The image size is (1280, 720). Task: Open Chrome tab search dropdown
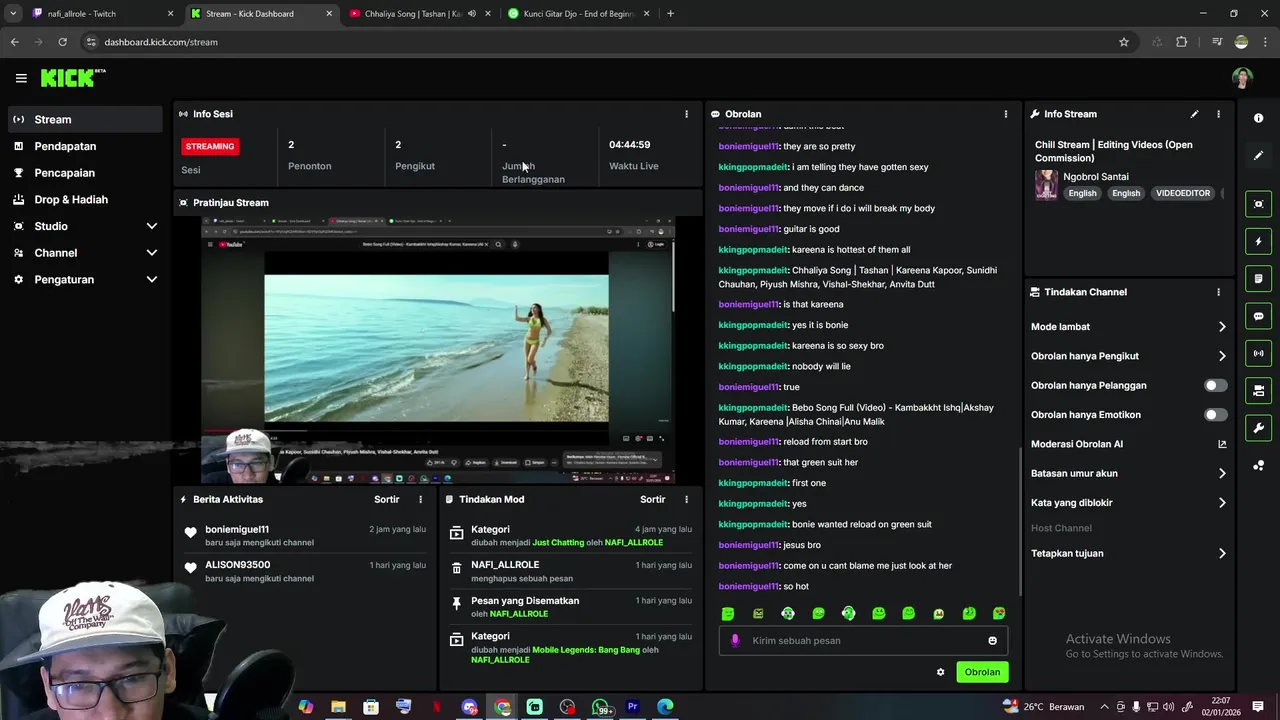pyautogui.click(x=13, y=14)
